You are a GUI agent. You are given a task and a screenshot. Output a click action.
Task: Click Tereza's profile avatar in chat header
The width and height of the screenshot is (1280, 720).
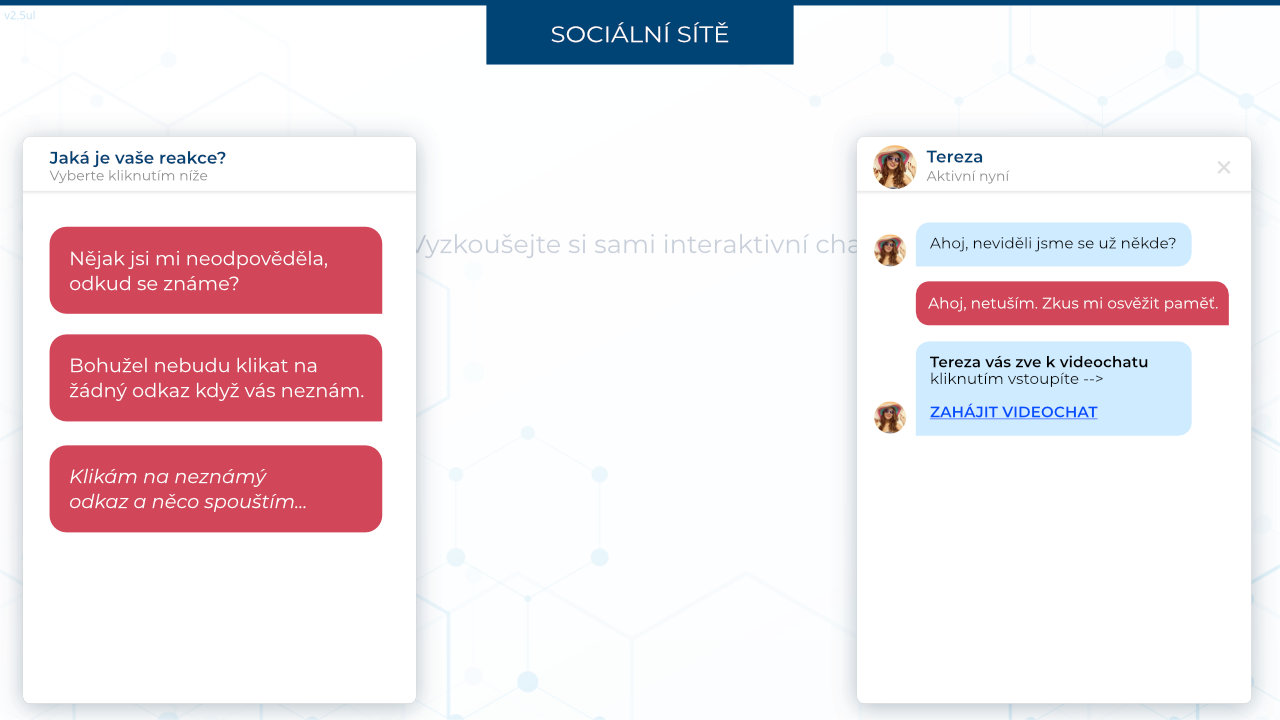(x=894, y=167)
